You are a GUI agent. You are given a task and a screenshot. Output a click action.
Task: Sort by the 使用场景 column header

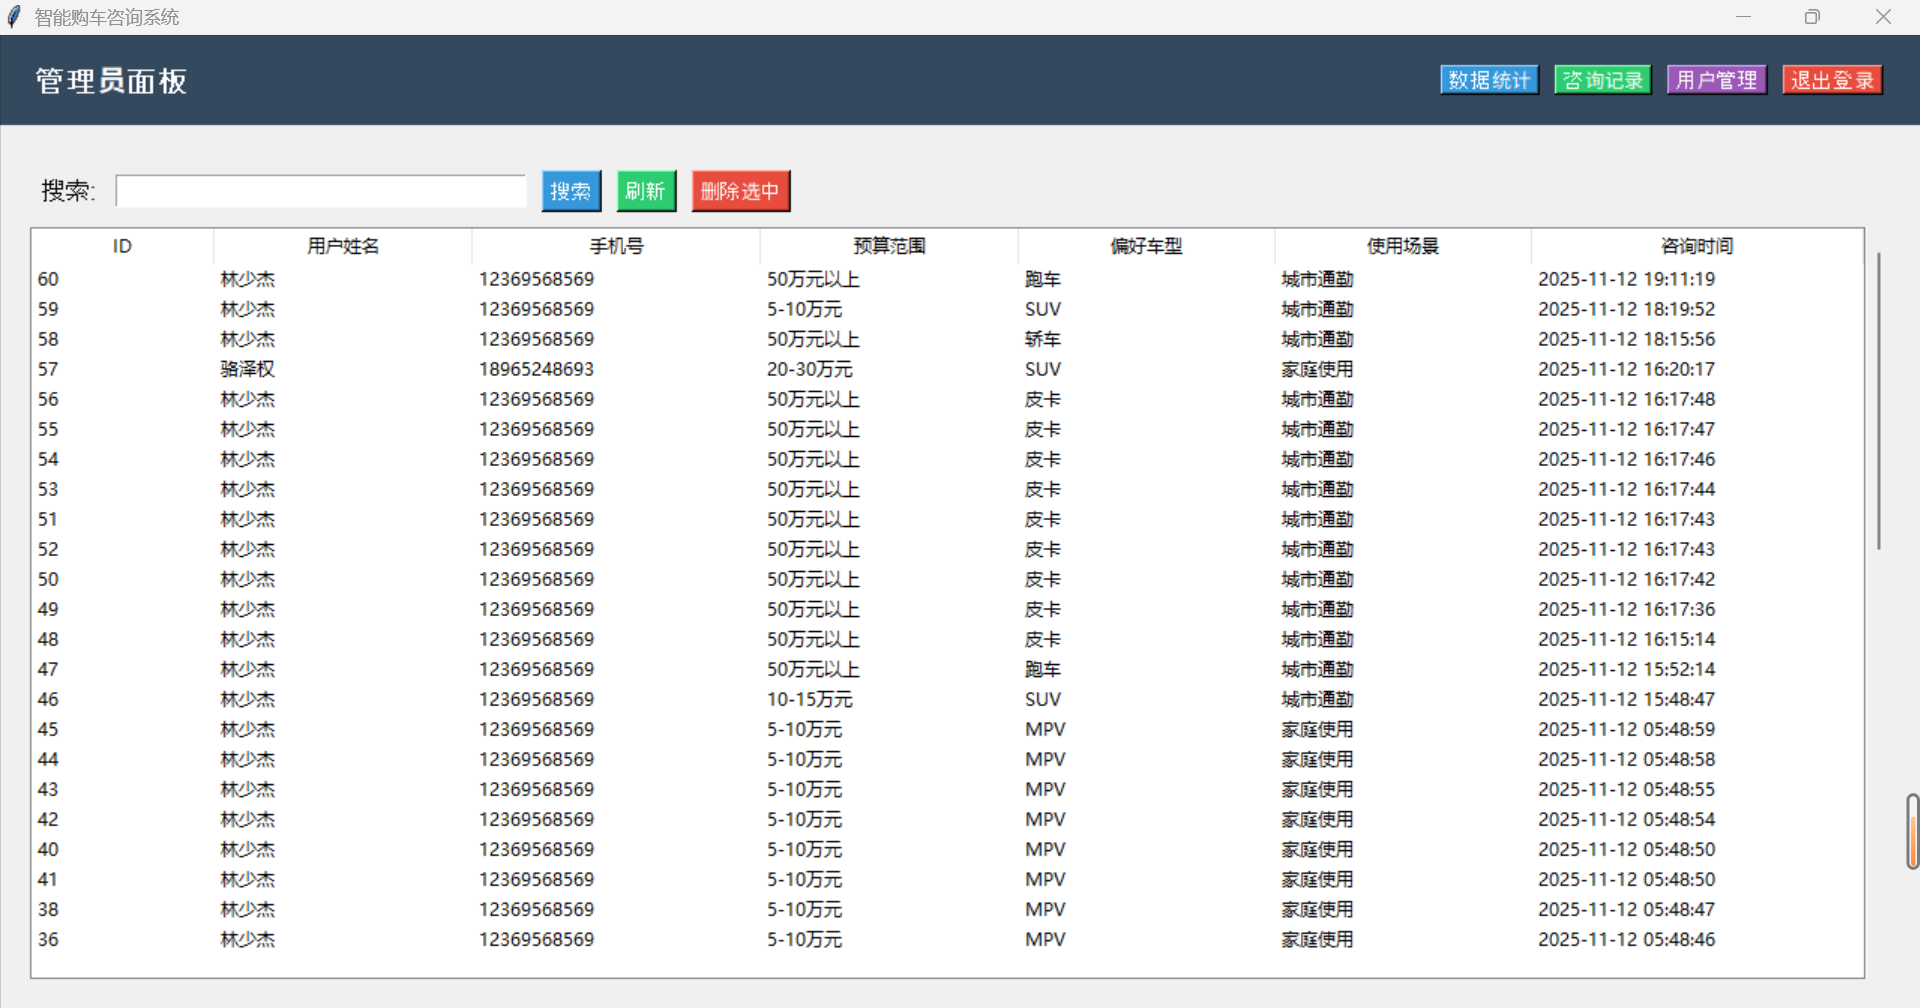[x=1403, y=246]
